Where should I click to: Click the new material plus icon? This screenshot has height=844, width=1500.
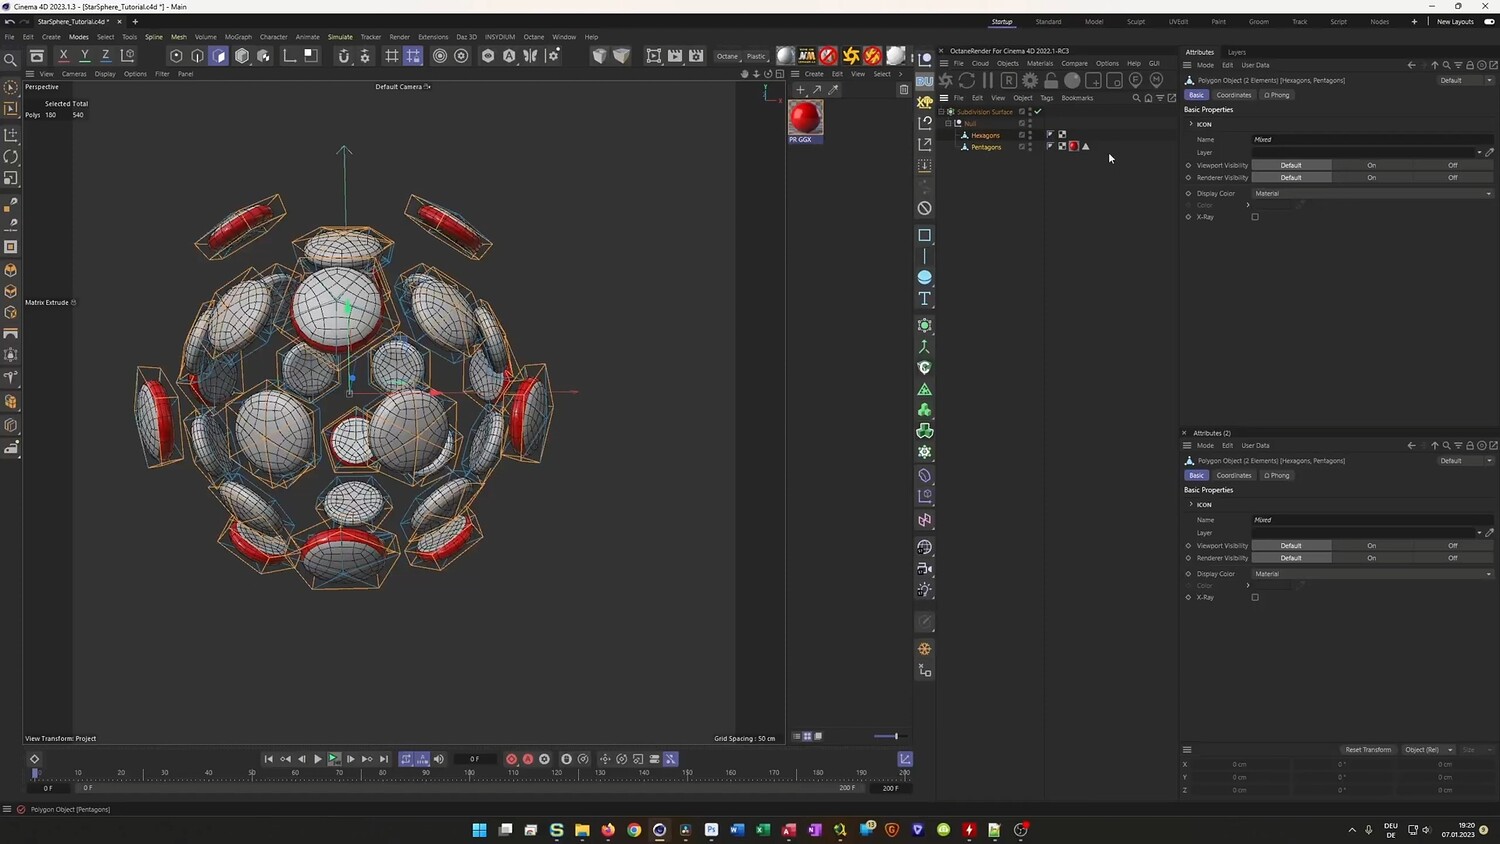pos(800,90)
